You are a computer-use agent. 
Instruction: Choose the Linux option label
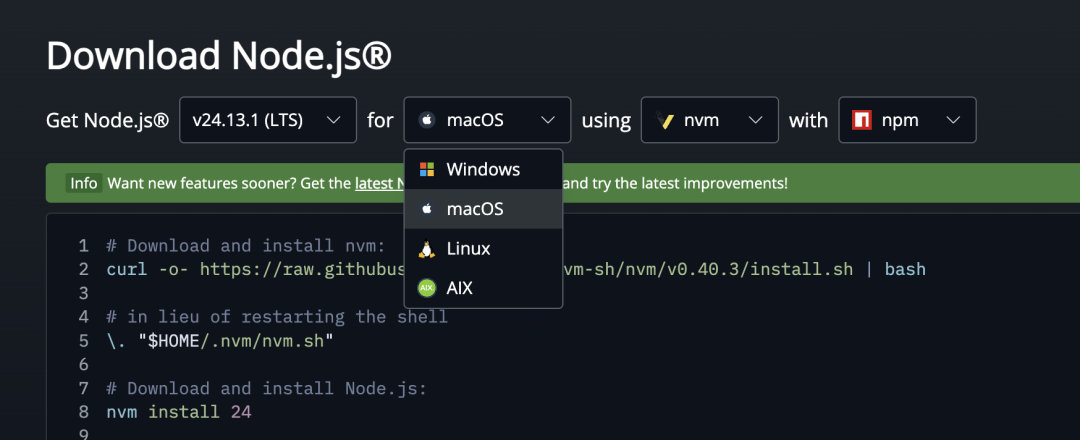pos(468,248)
